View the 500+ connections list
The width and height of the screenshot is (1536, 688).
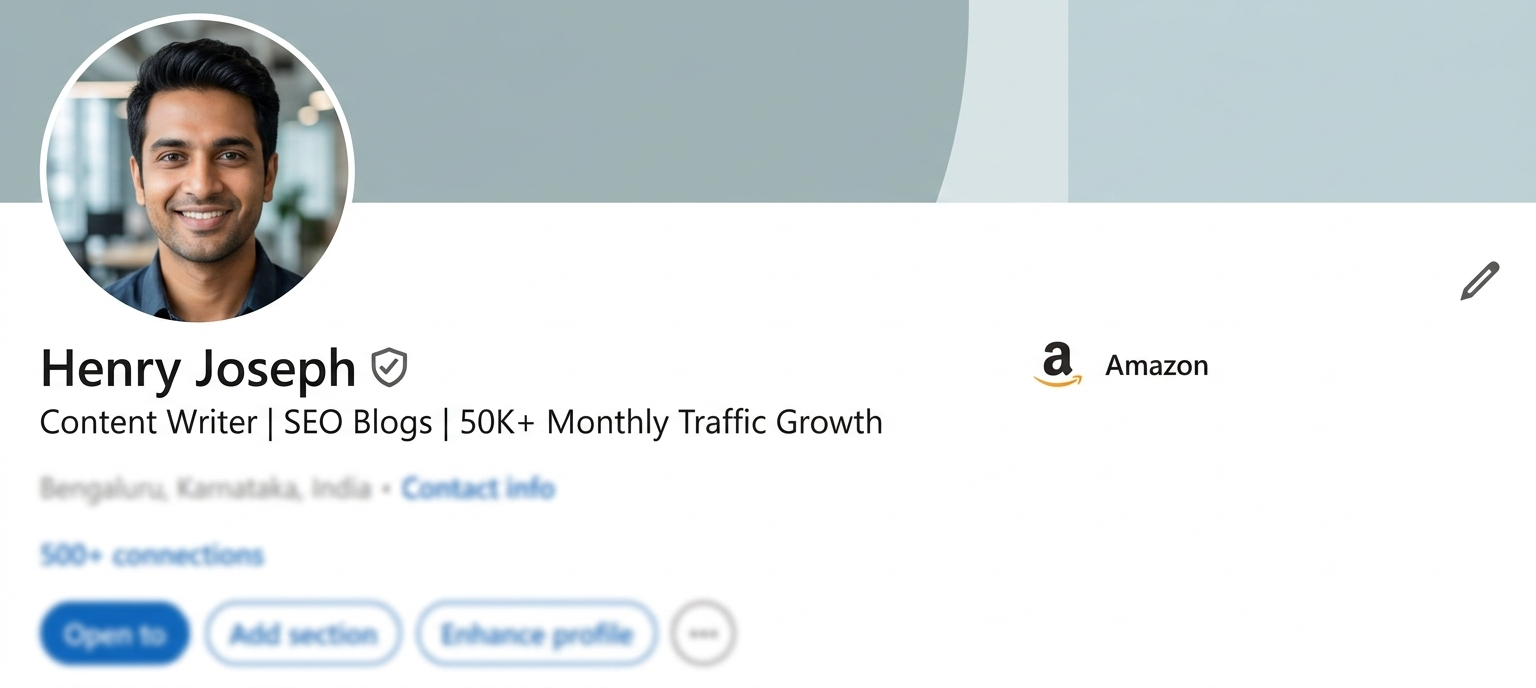pyautogui.click(x=151, y=555)
